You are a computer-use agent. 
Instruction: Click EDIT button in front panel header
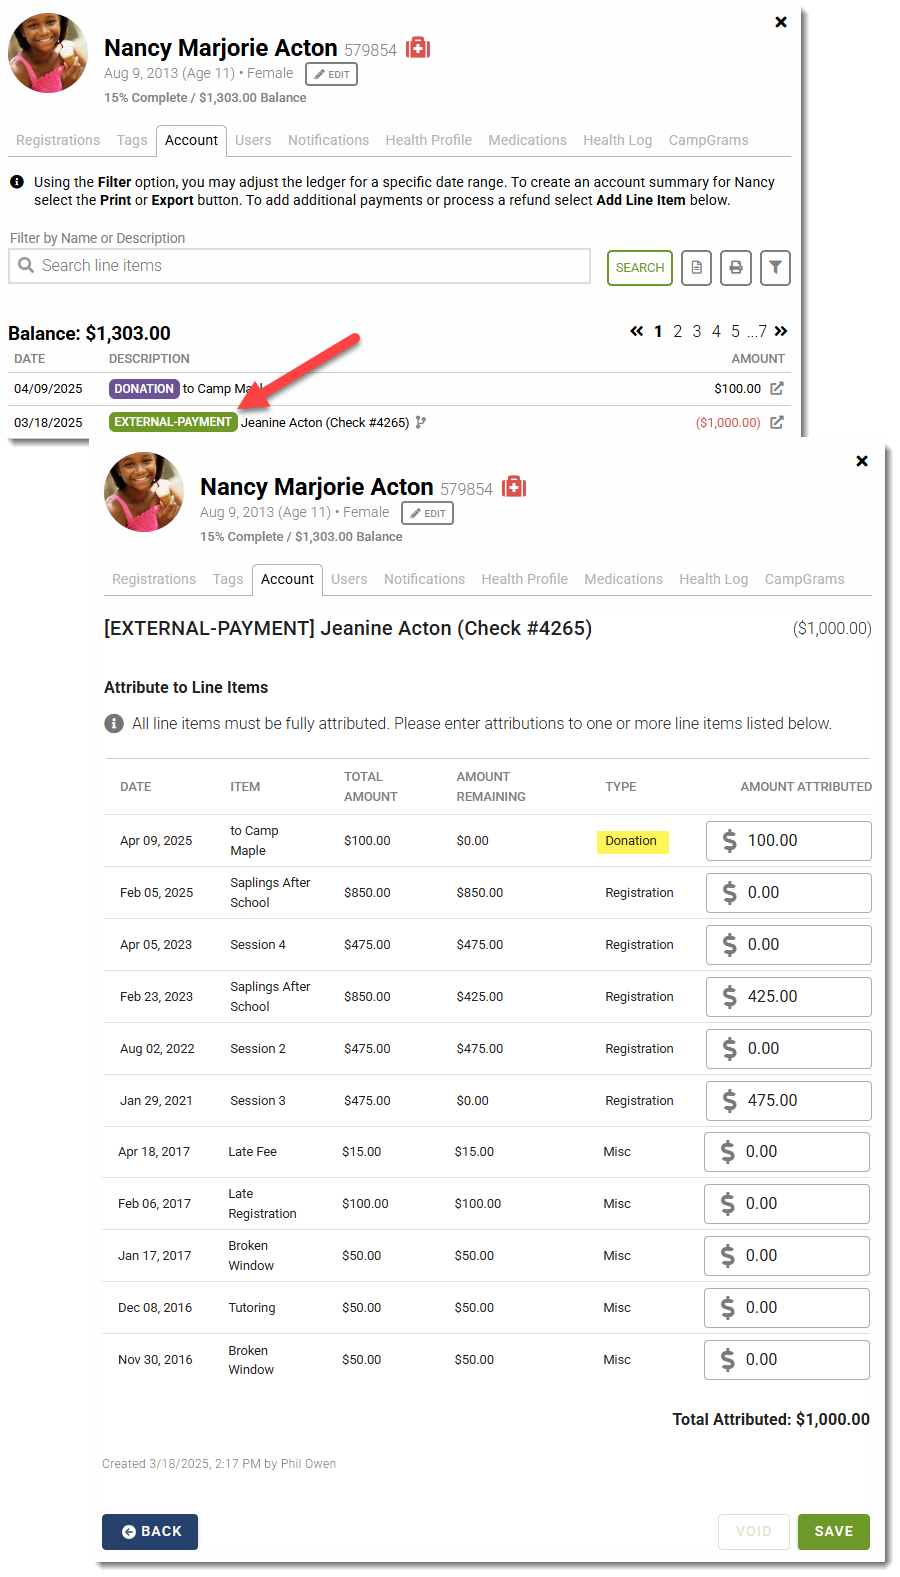(x=427, y=513)
